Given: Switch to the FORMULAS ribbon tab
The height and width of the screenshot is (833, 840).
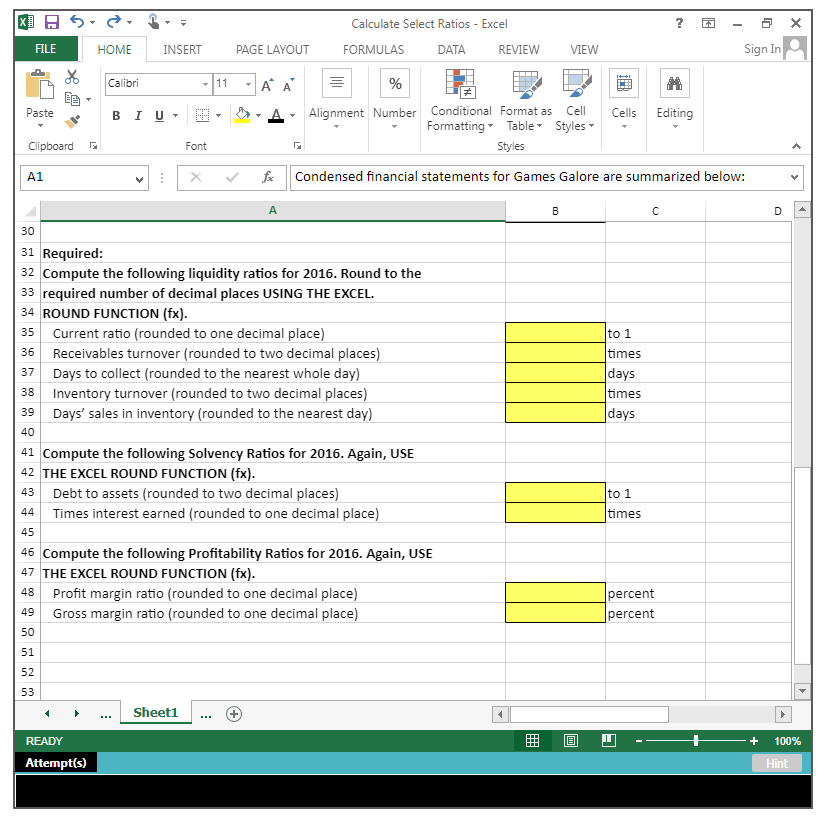Looking at the screenshot, I should coord(373,49).
